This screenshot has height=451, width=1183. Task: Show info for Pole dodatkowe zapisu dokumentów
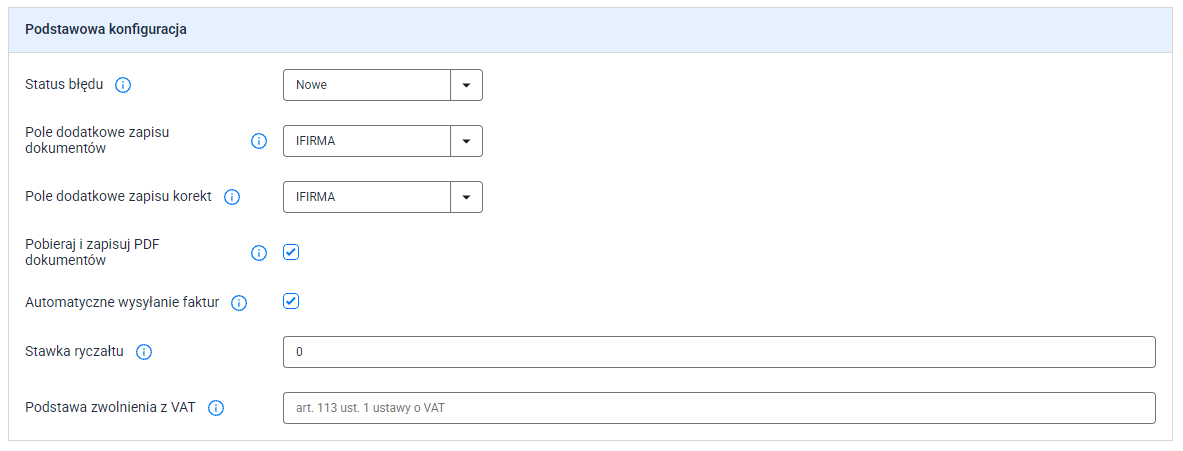click(x=259, y=141)
